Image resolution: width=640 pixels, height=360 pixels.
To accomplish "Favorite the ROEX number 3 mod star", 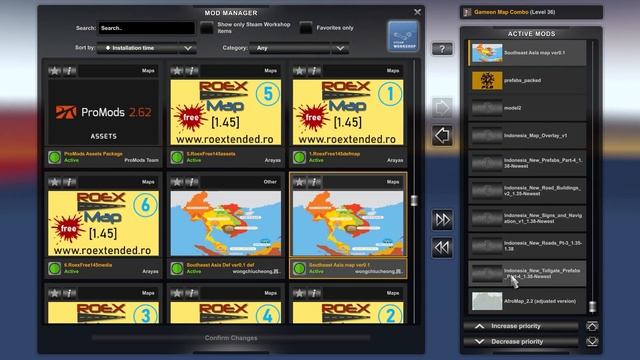I will 54,293.
